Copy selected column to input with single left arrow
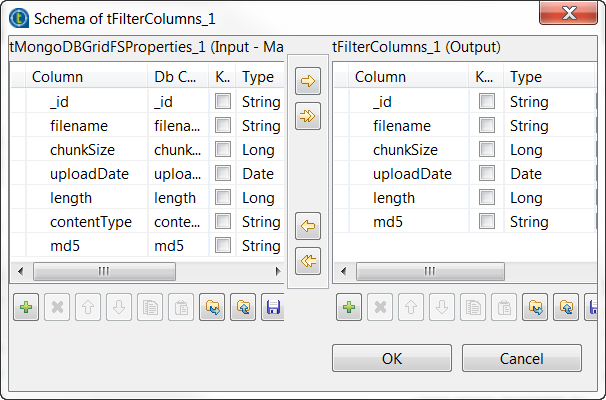This screenshot has height=400, width=606. 308,227
